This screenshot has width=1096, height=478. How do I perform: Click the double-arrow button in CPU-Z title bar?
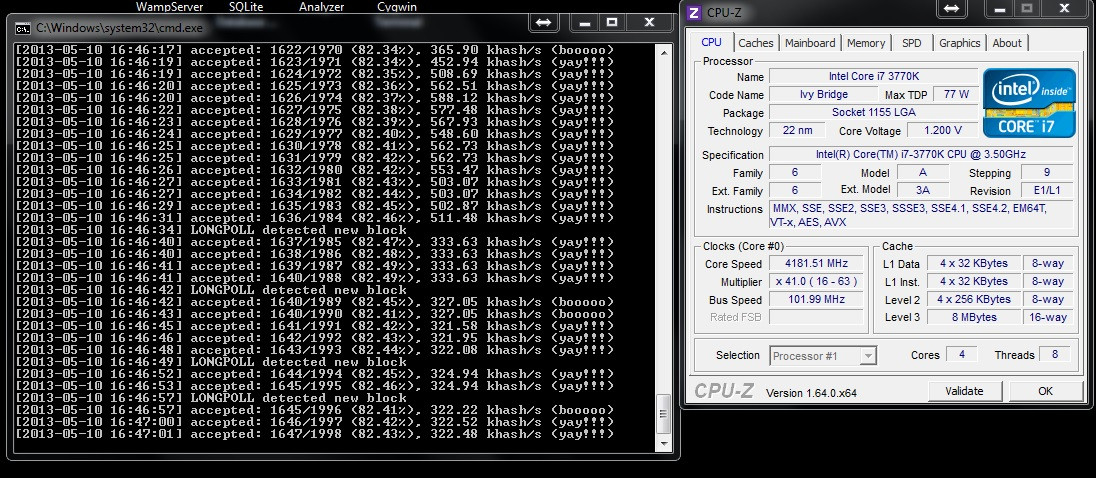tap(952, 9)
